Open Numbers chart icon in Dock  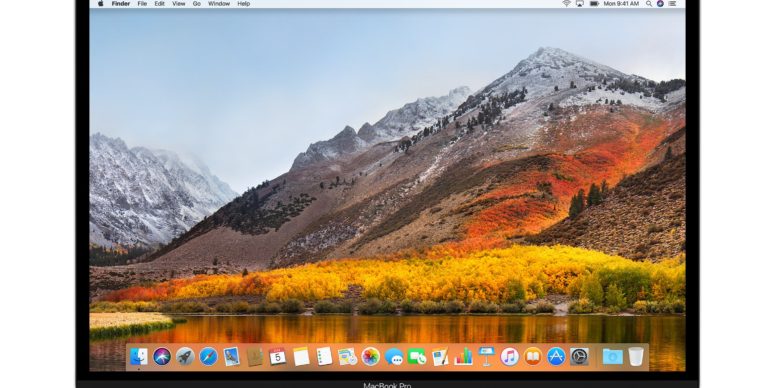[463, 356]
